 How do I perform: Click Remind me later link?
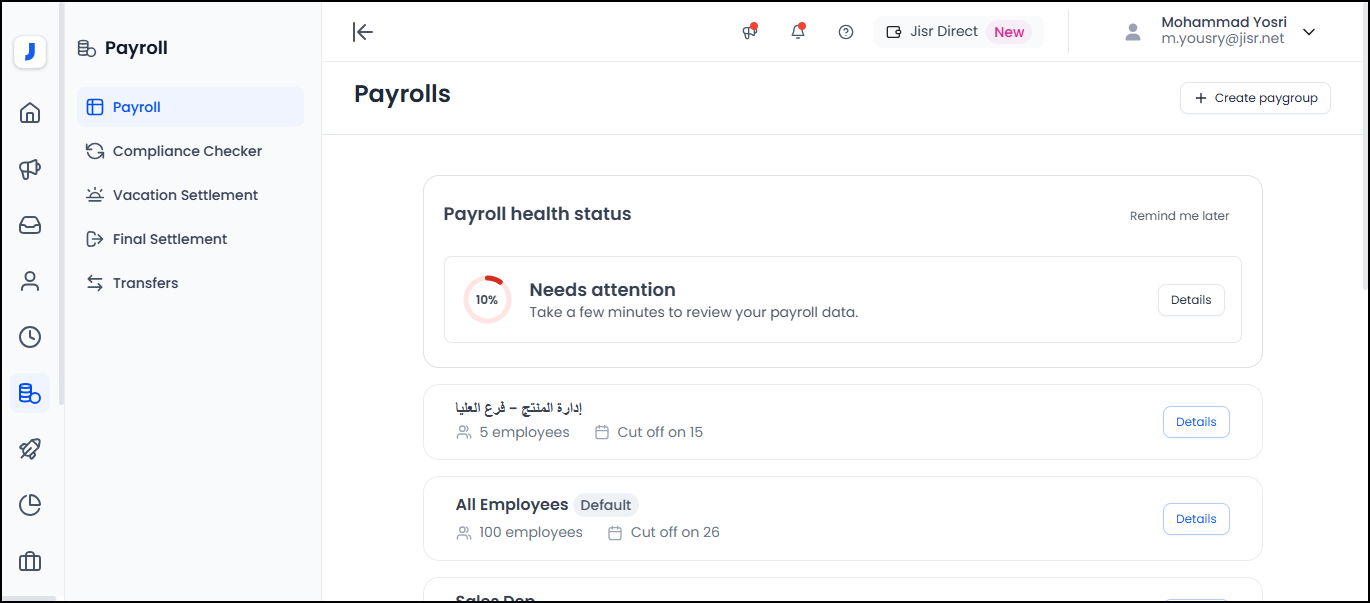pos(1179,216)
